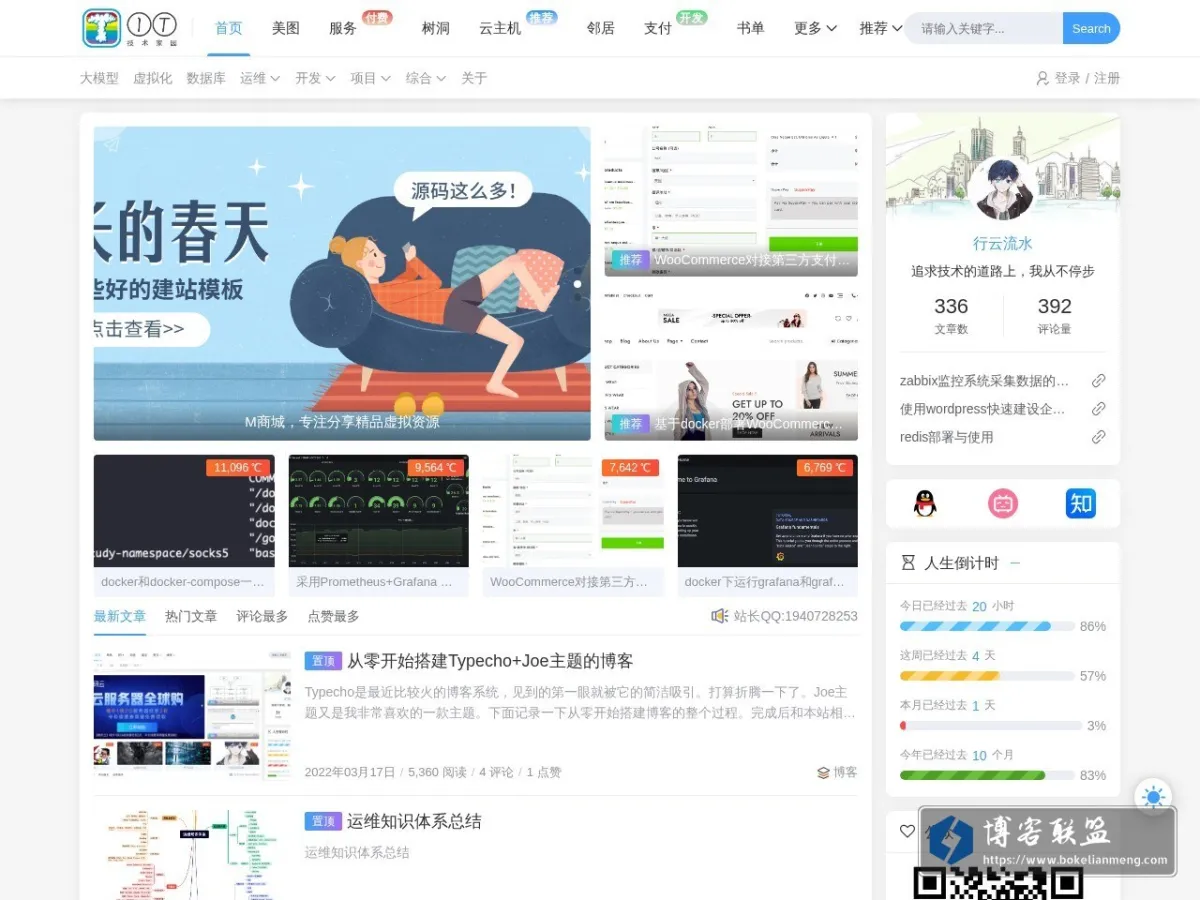Image resolution: width=1200 pixels, height=900 pixels.
Task: Select the 点赞最多 tab
Action: pyautogui.click(x=333, y=616)
